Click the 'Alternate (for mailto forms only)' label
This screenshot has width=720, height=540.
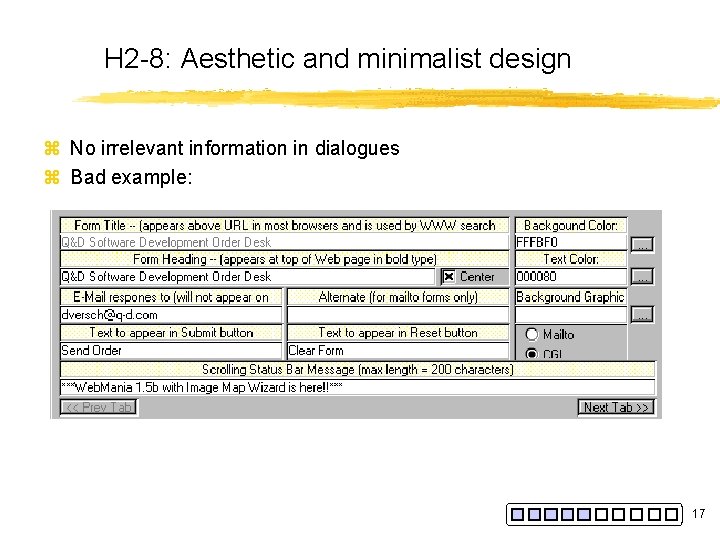coord(398,297)
